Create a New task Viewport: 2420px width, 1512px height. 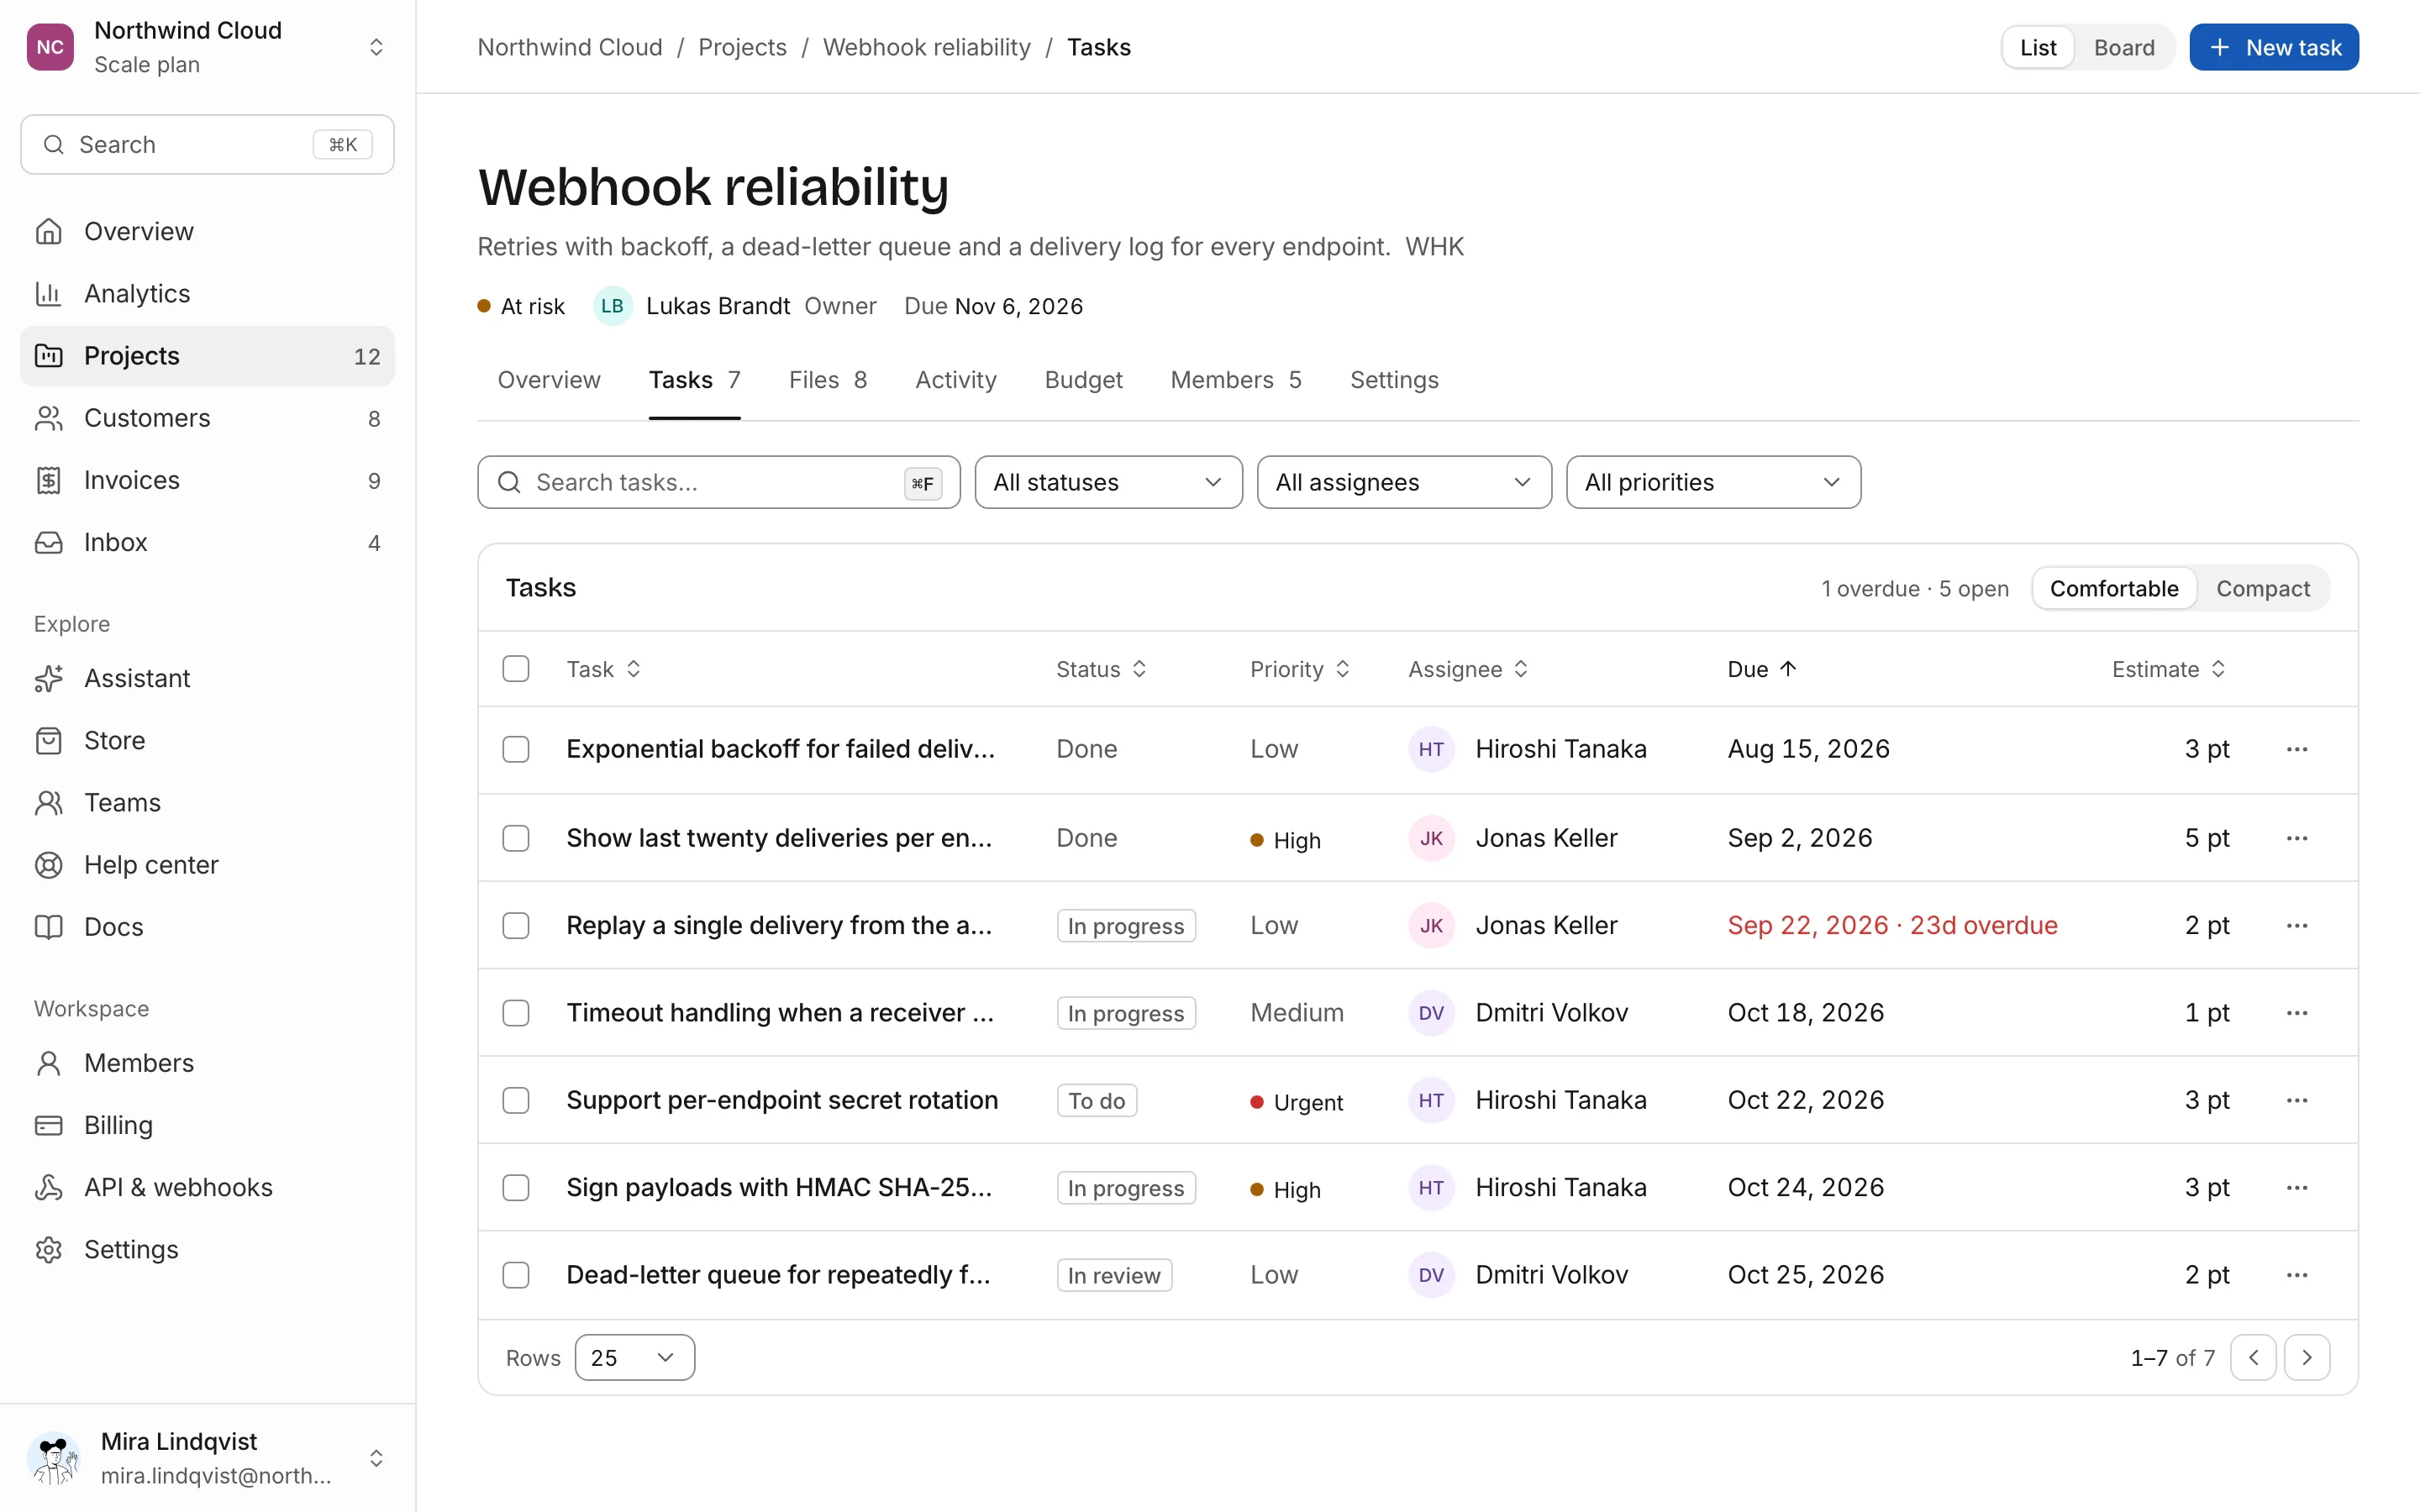pos(2274,47)
